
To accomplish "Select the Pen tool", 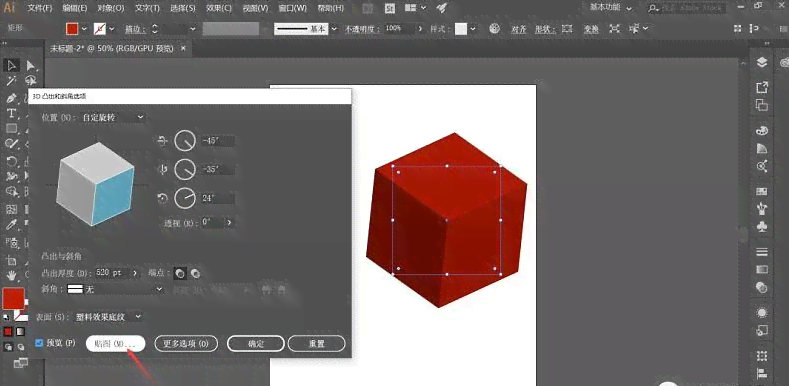I will [12, 98].
